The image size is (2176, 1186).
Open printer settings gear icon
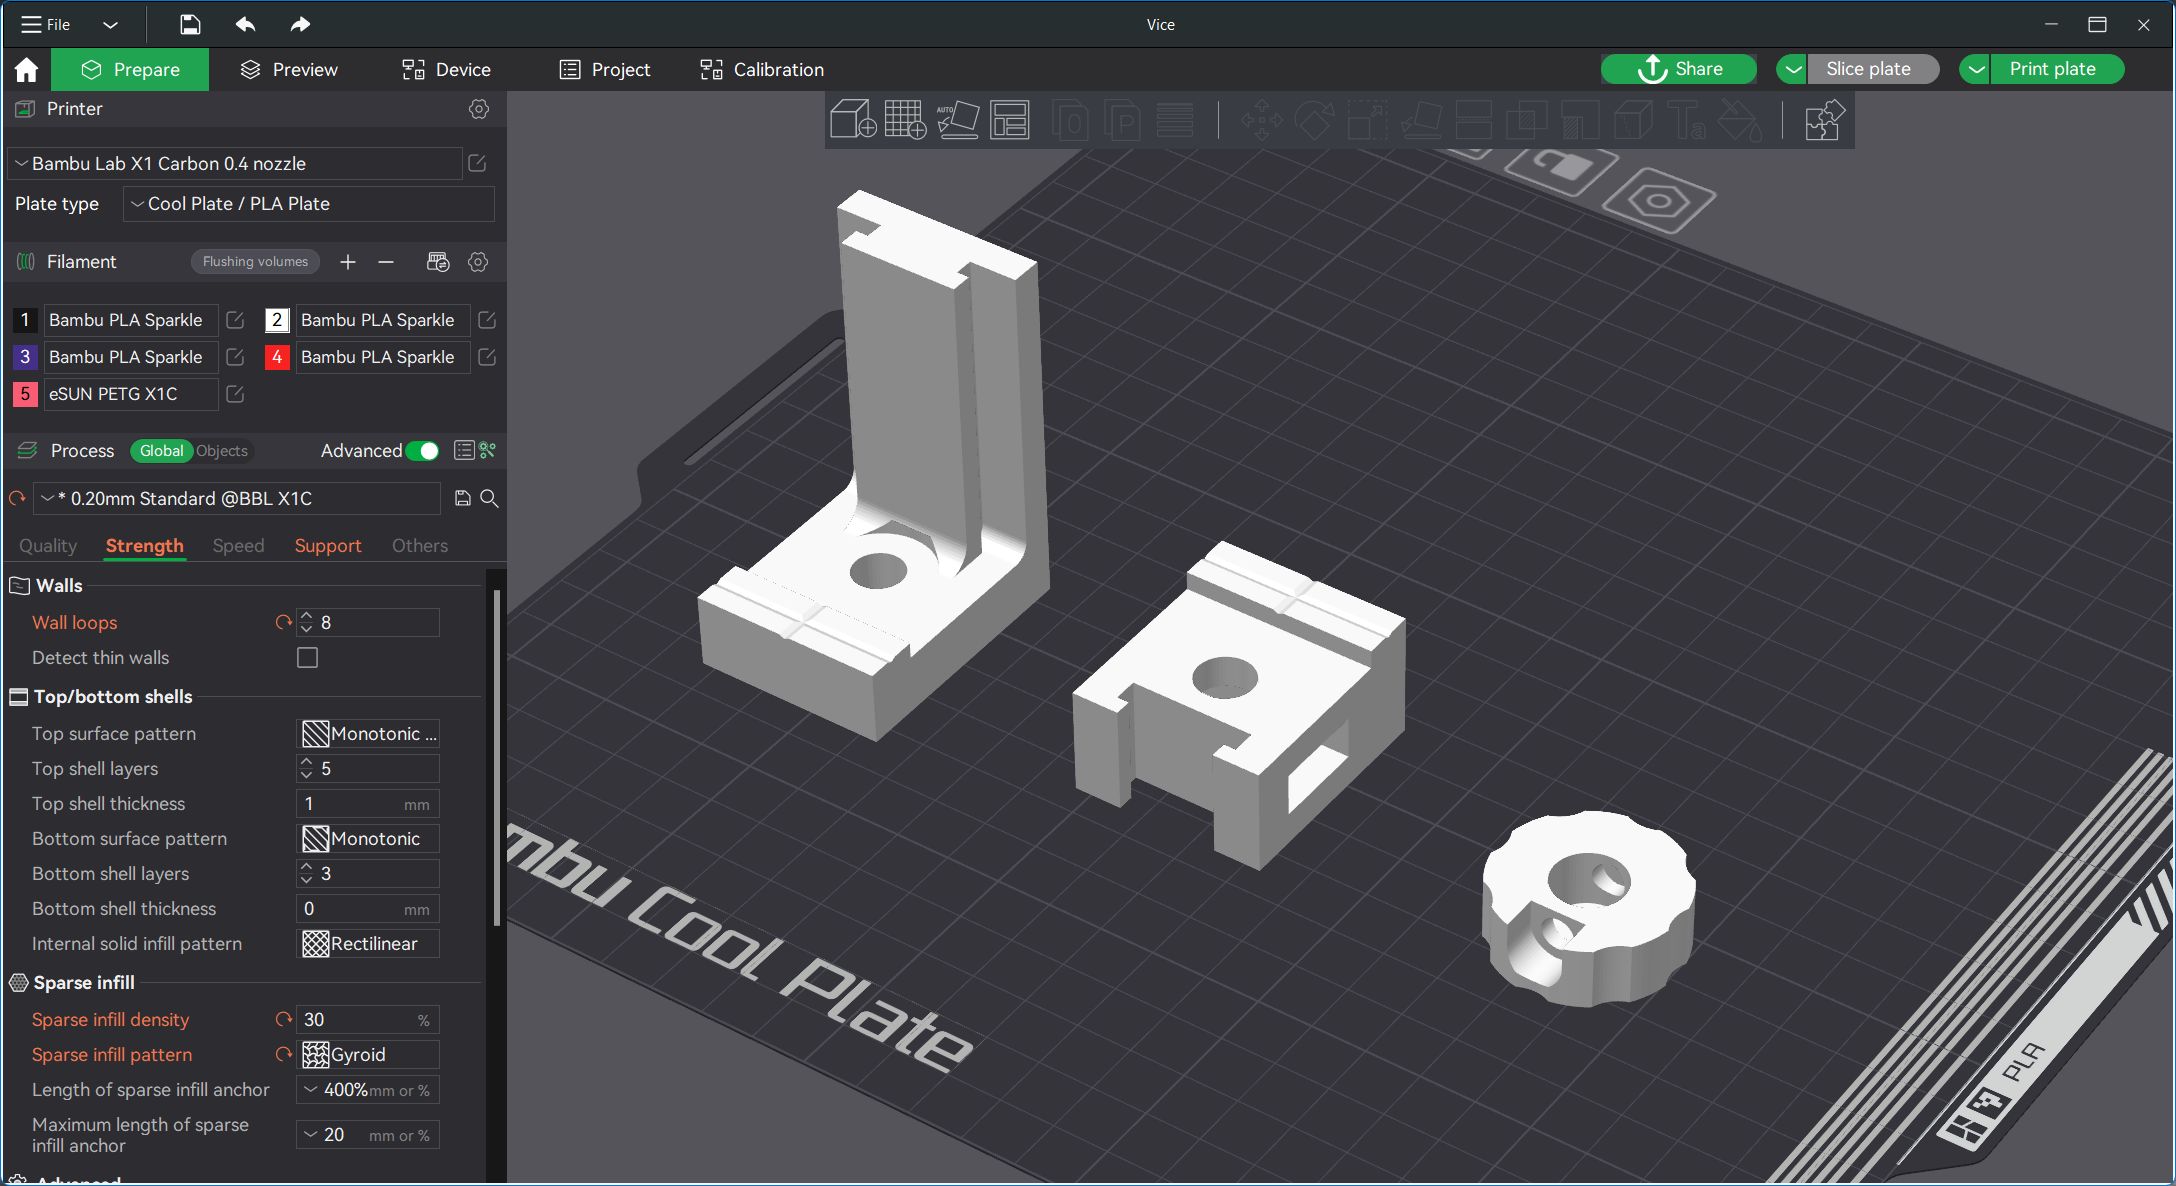tap(479, 109)
